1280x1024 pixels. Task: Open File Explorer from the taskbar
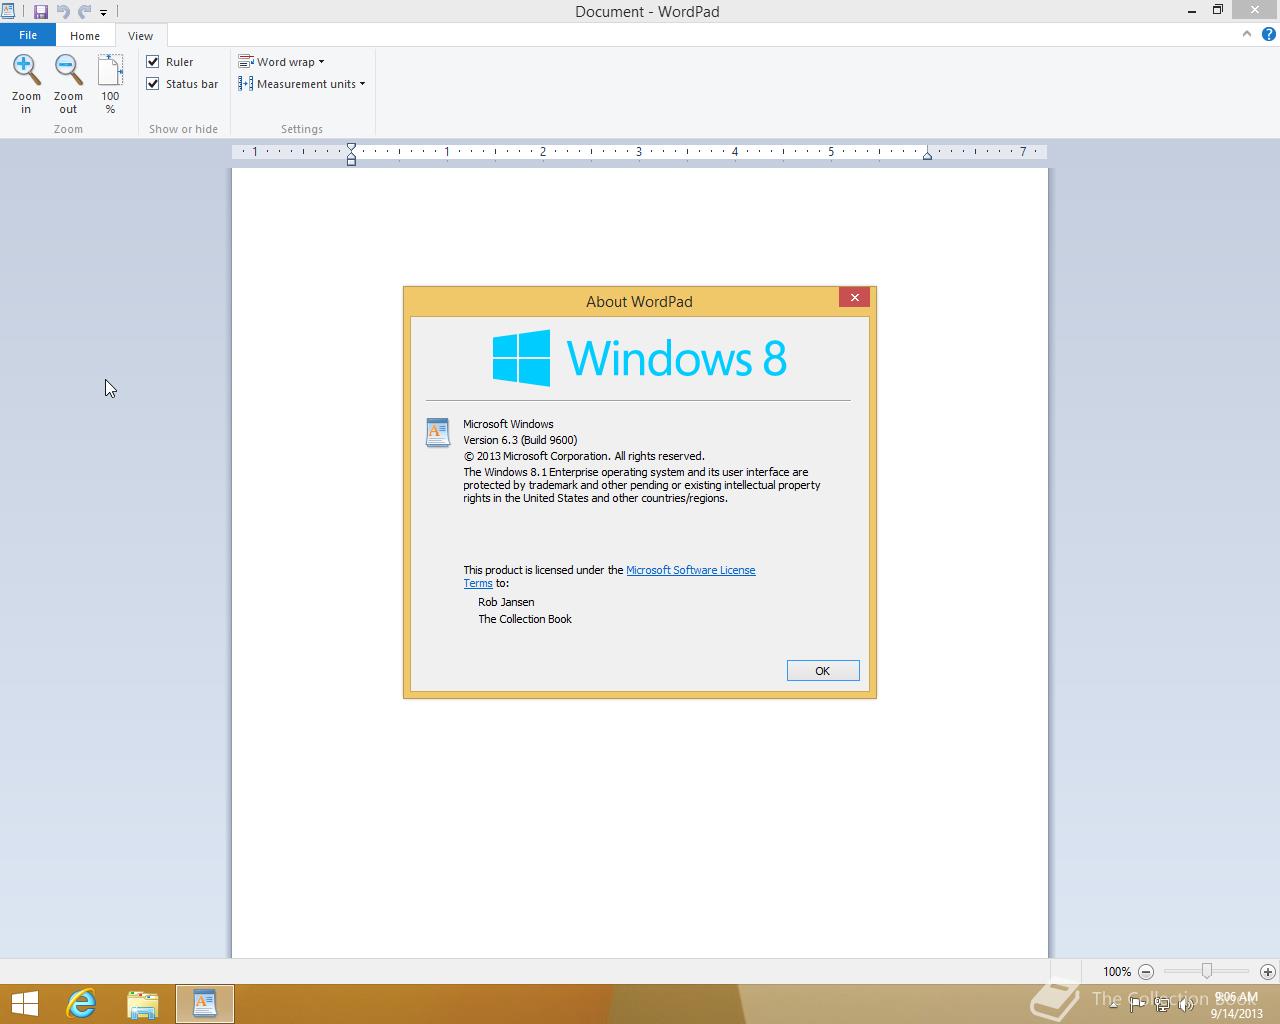click(143, 1004)
